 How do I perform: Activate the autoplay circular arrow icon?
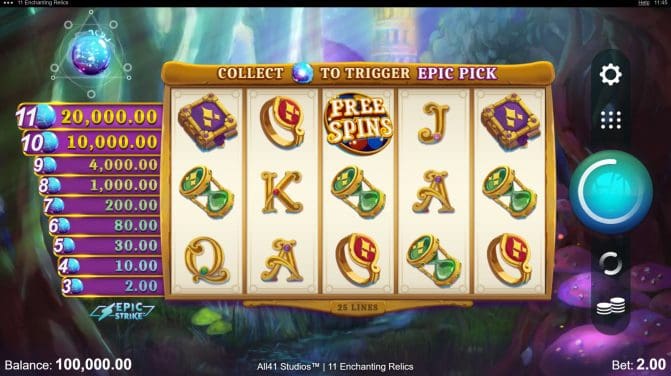pyautogui.click(x=610, y=263)
